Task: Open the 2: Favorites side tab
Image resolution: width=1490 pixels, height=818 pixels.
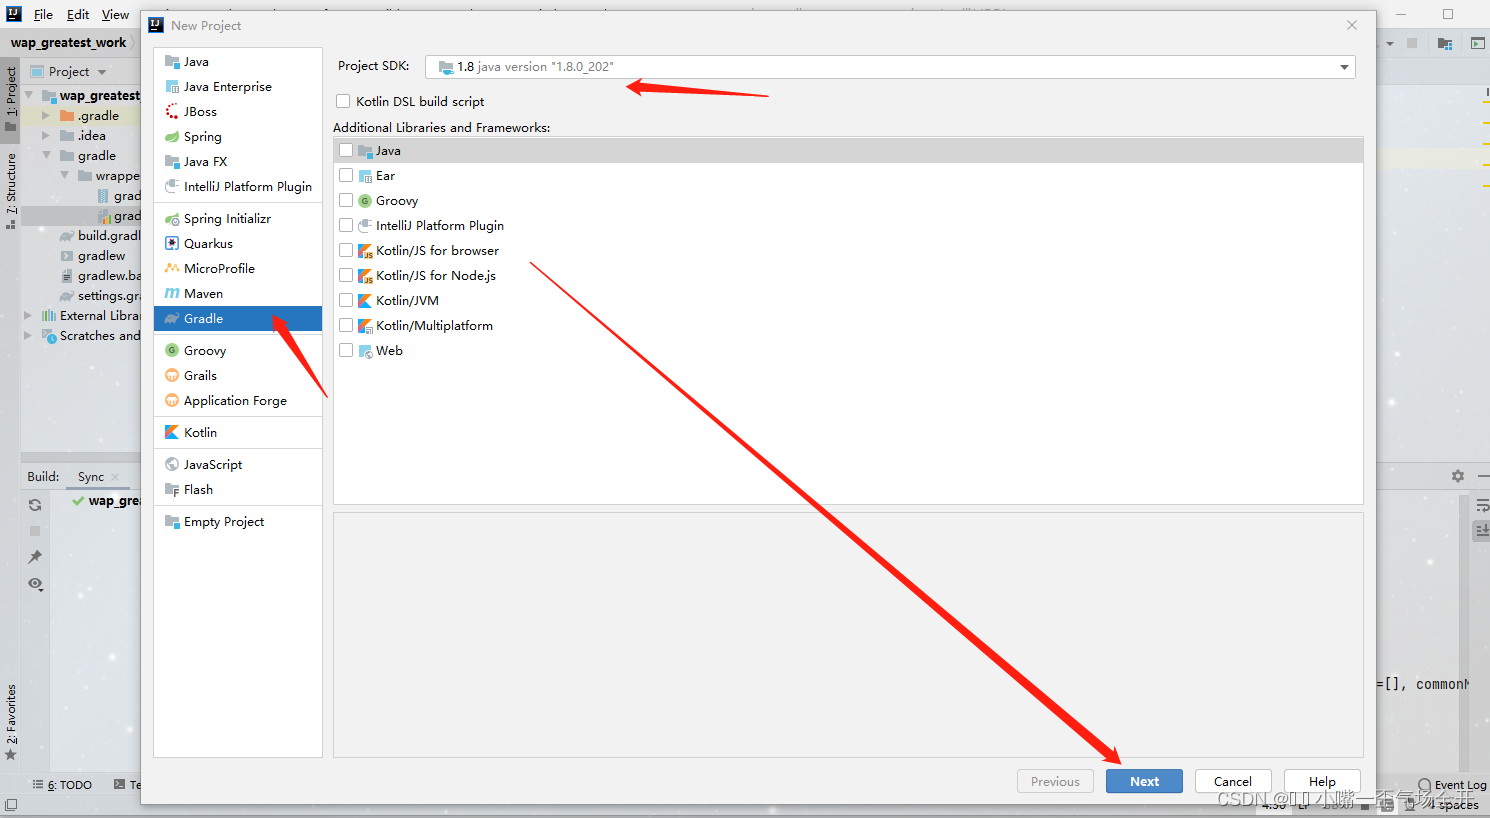Action: point(11,722)
